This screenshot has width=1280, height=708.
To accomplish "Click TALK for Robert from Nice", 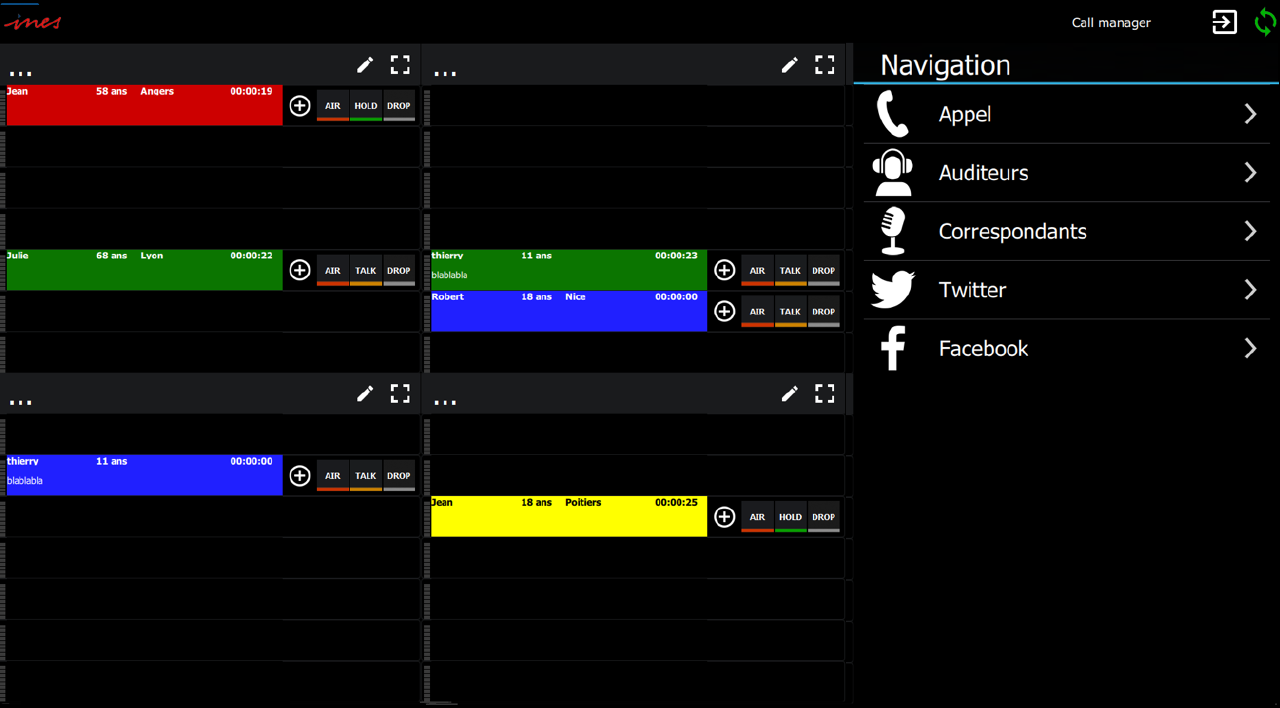I will [790, 311].
